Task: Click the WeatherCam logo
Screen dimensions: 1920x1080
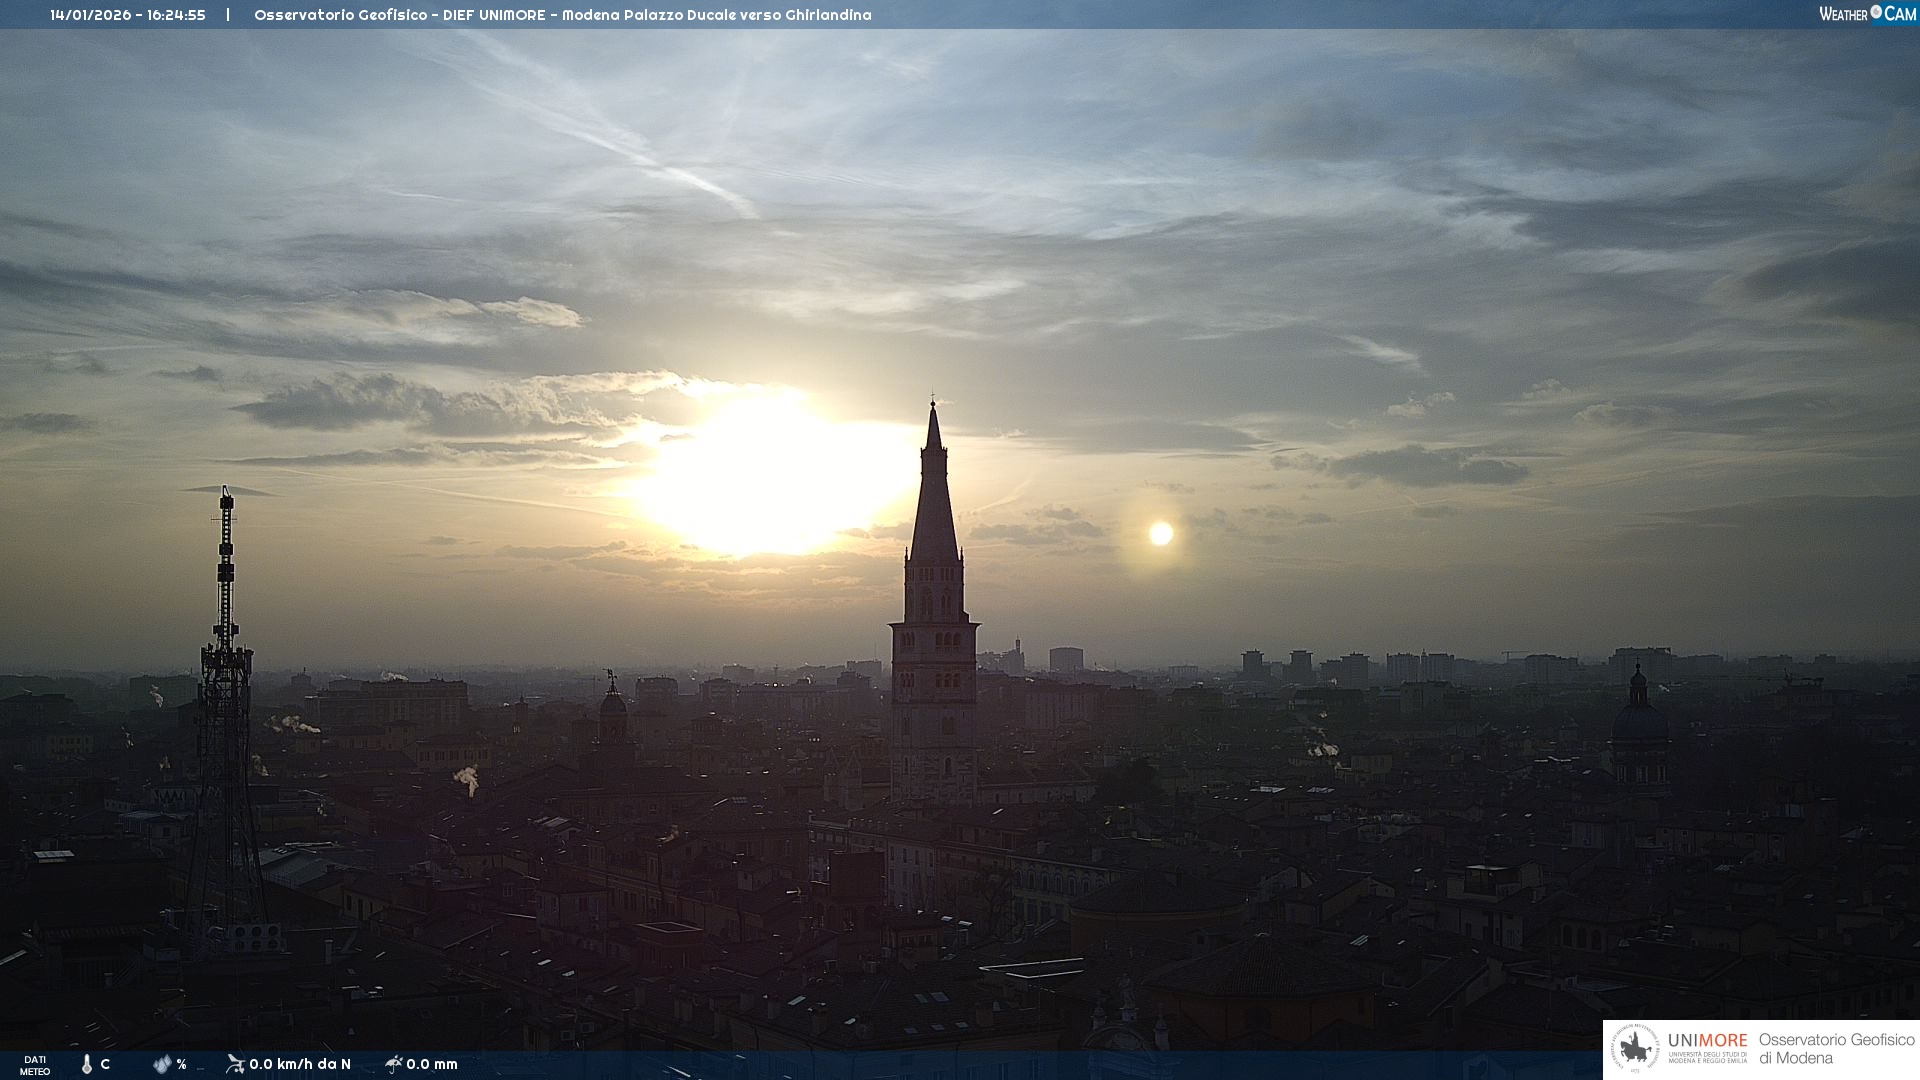Action: [x=1867, y=14]
